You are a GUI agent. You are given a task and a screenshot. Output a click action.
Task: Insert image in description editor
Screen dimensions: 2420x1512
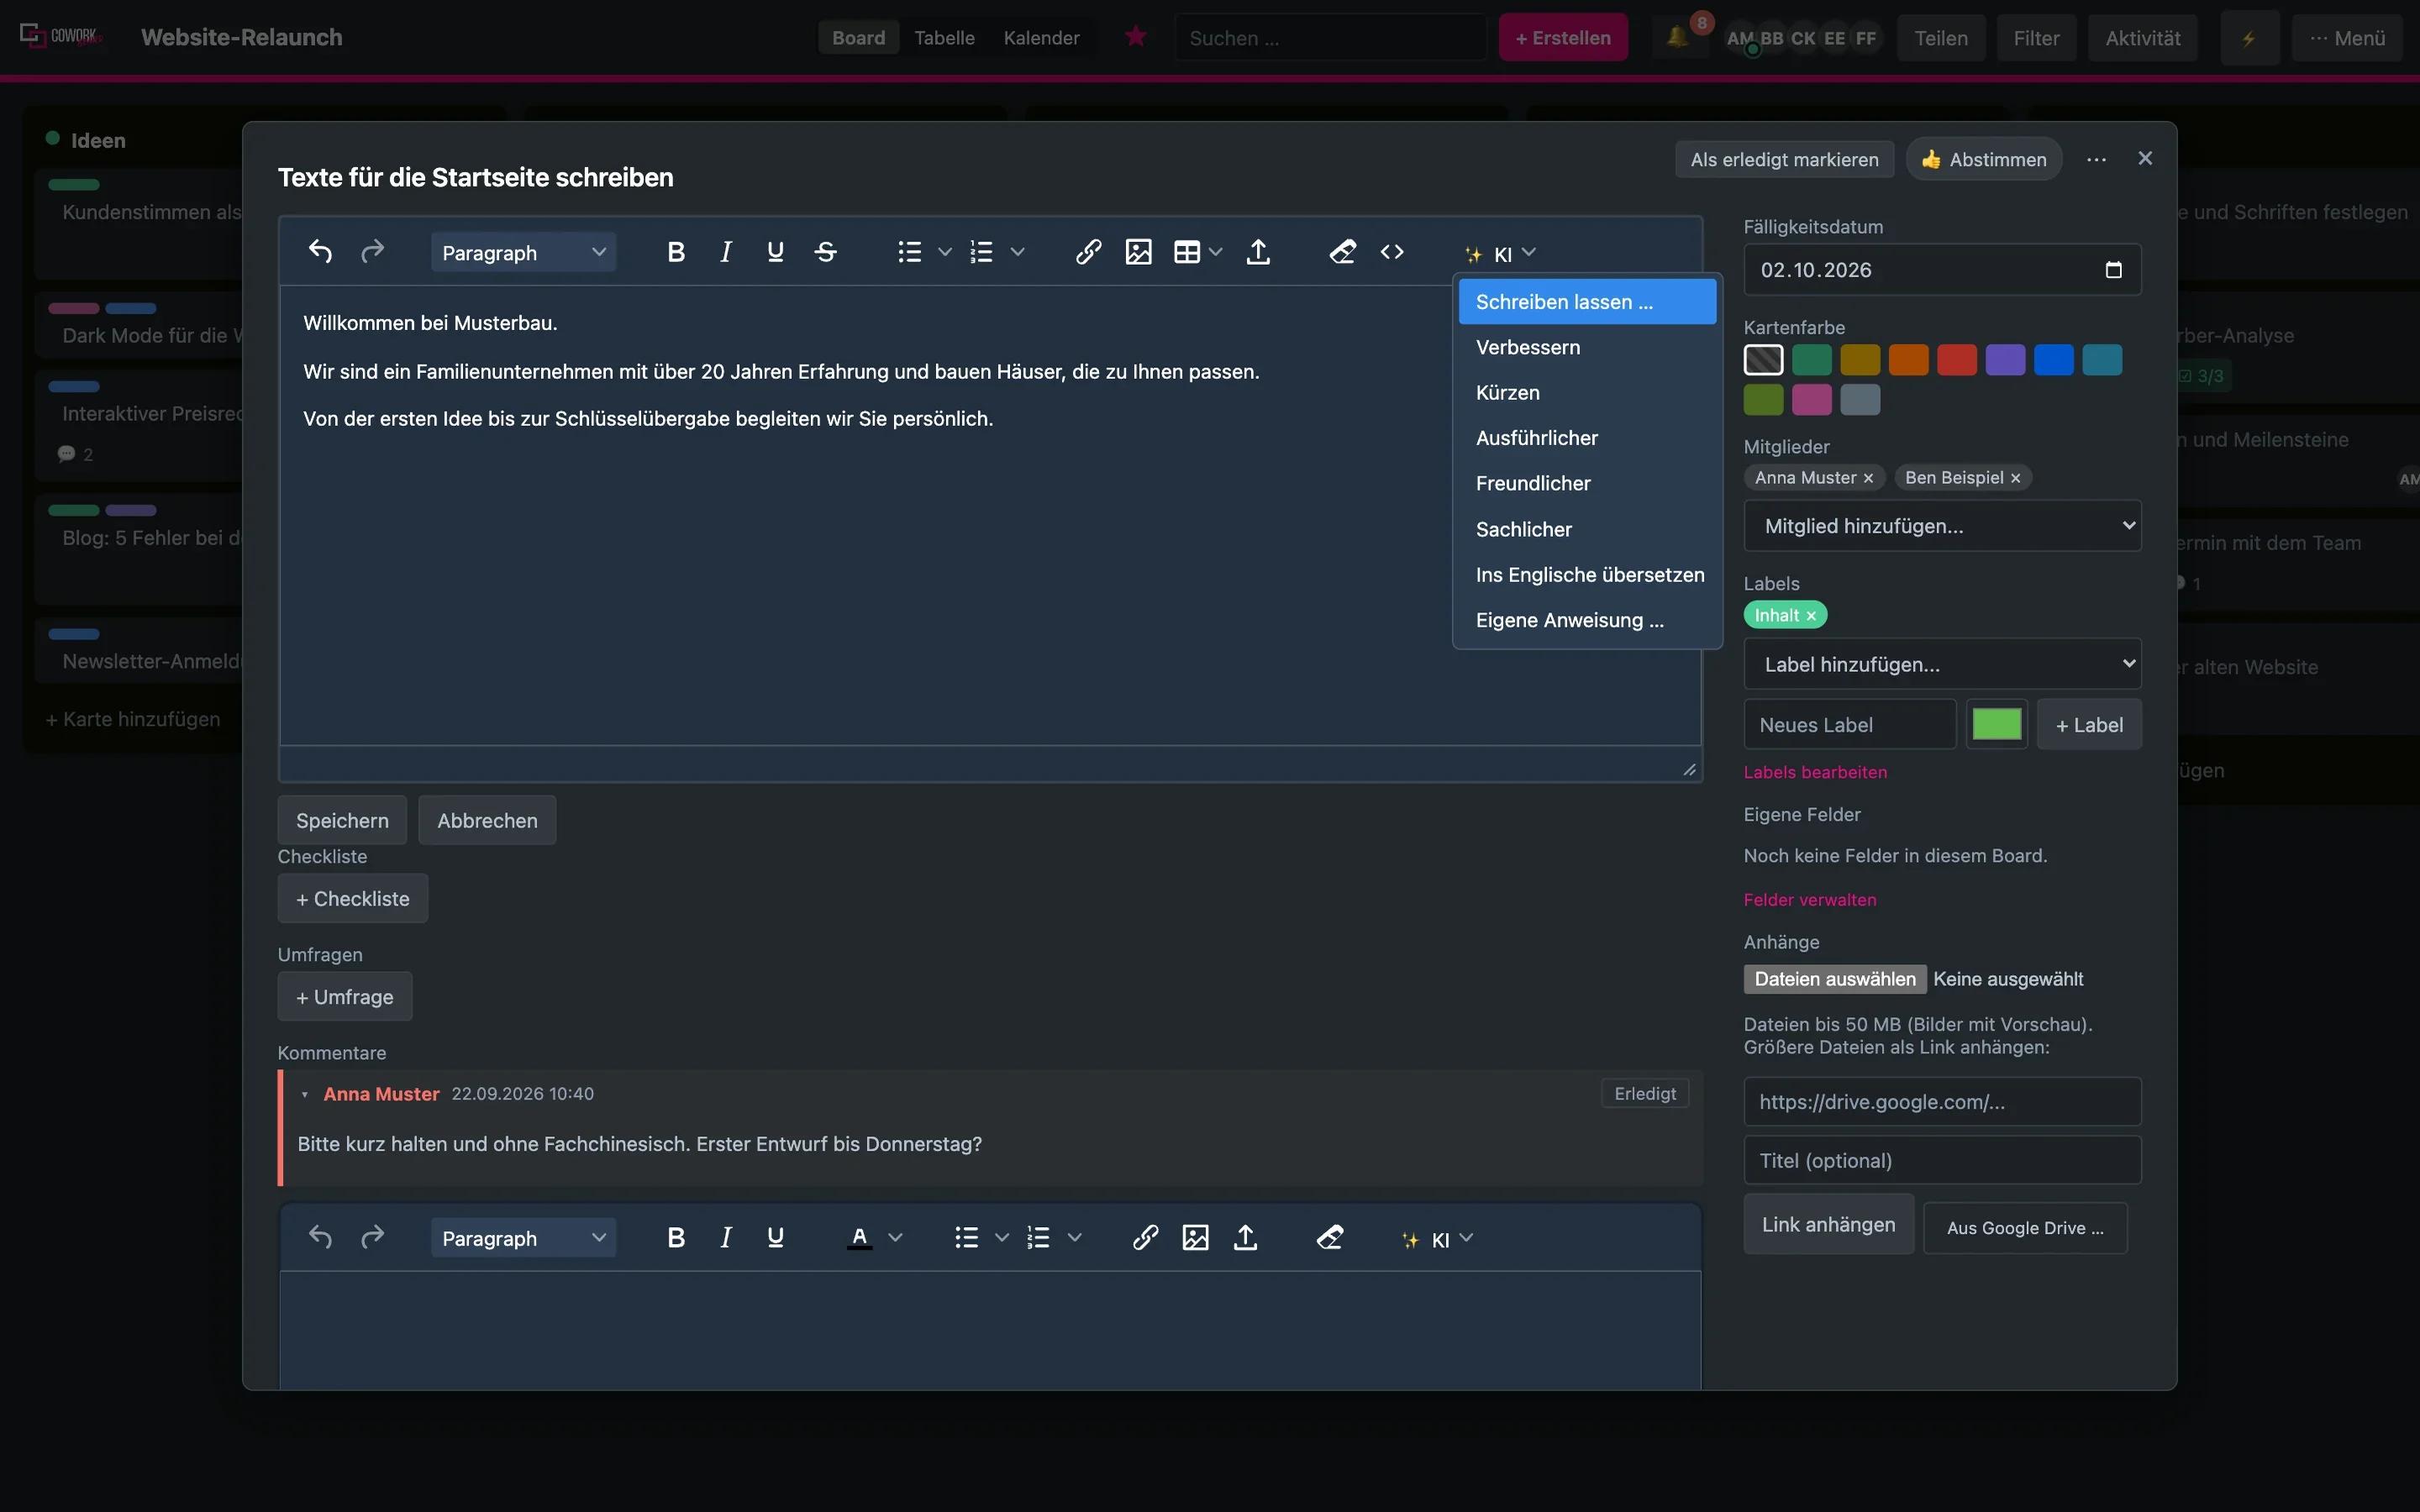coord(1138,252)
